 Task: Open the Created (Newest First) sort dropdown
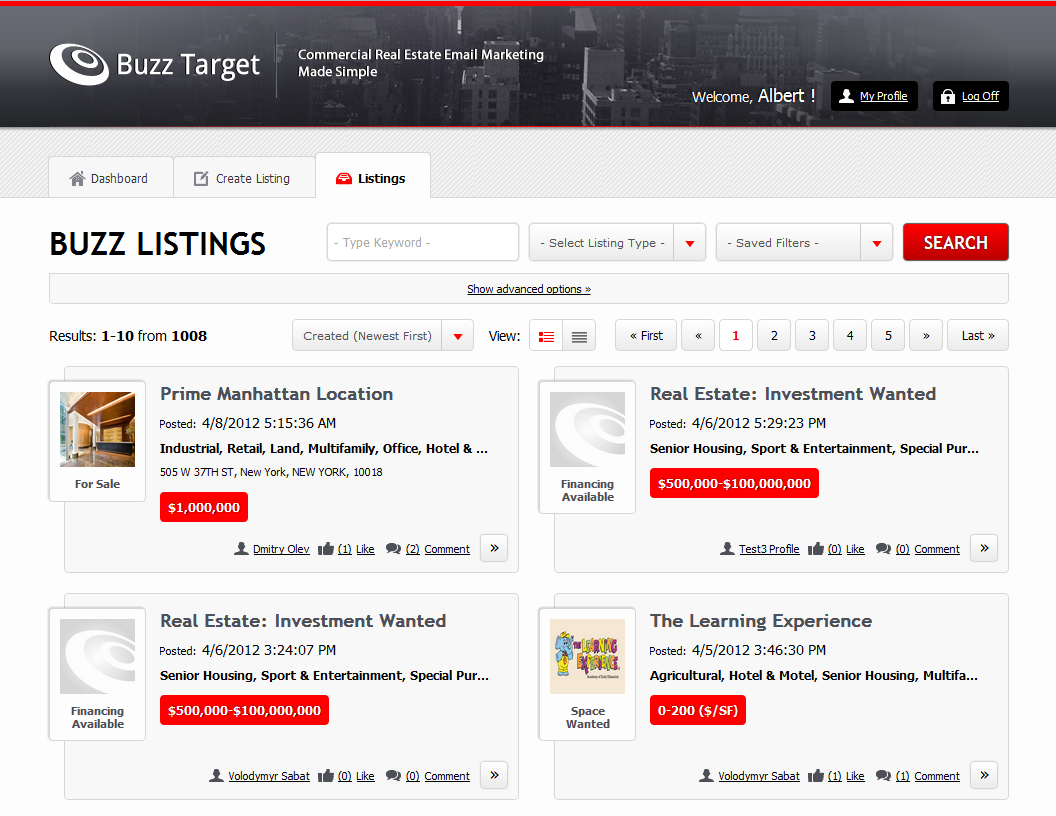pyautogui.click(x=382, y=336)
